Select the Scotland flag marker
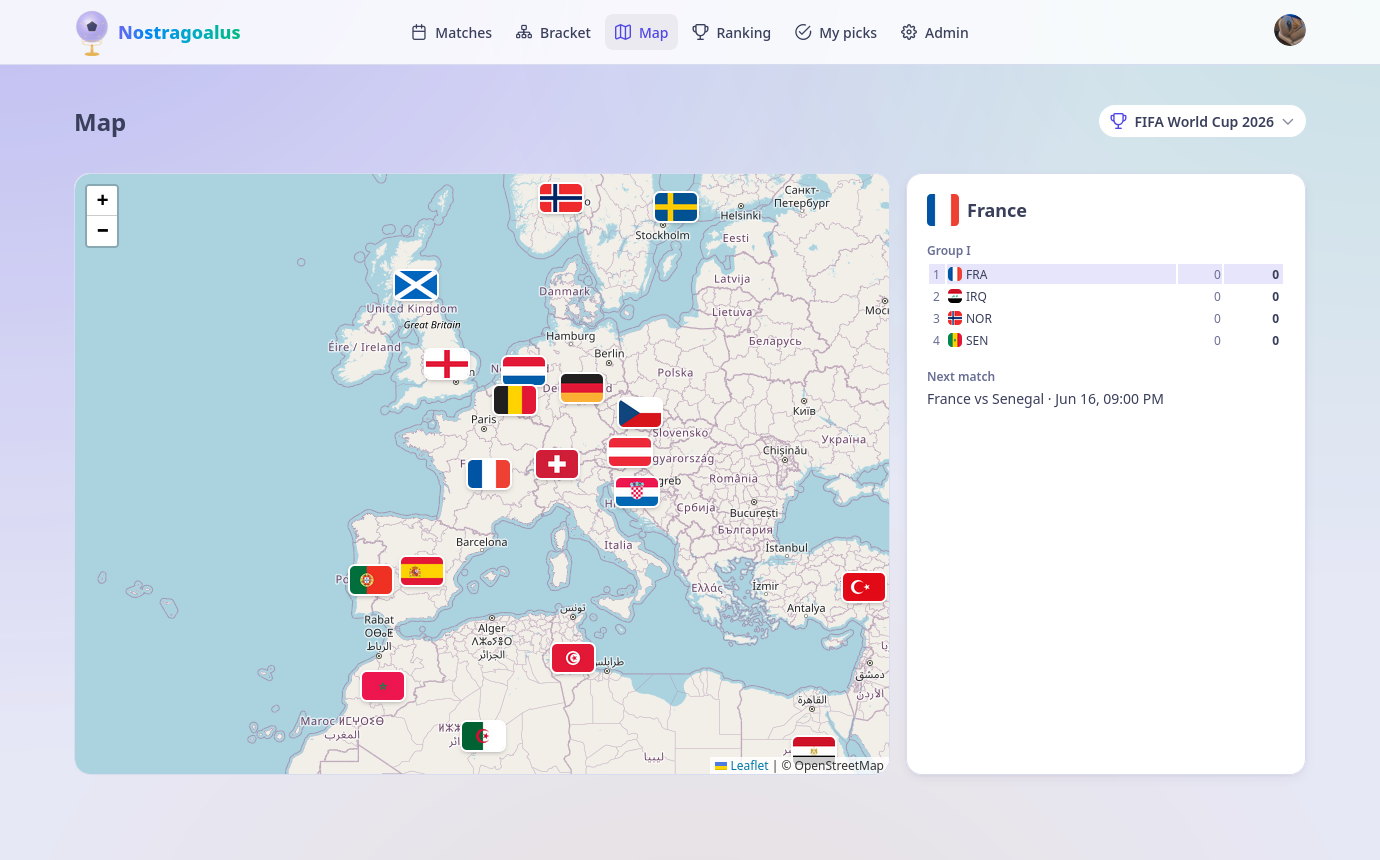 click(x=416, y=285)
